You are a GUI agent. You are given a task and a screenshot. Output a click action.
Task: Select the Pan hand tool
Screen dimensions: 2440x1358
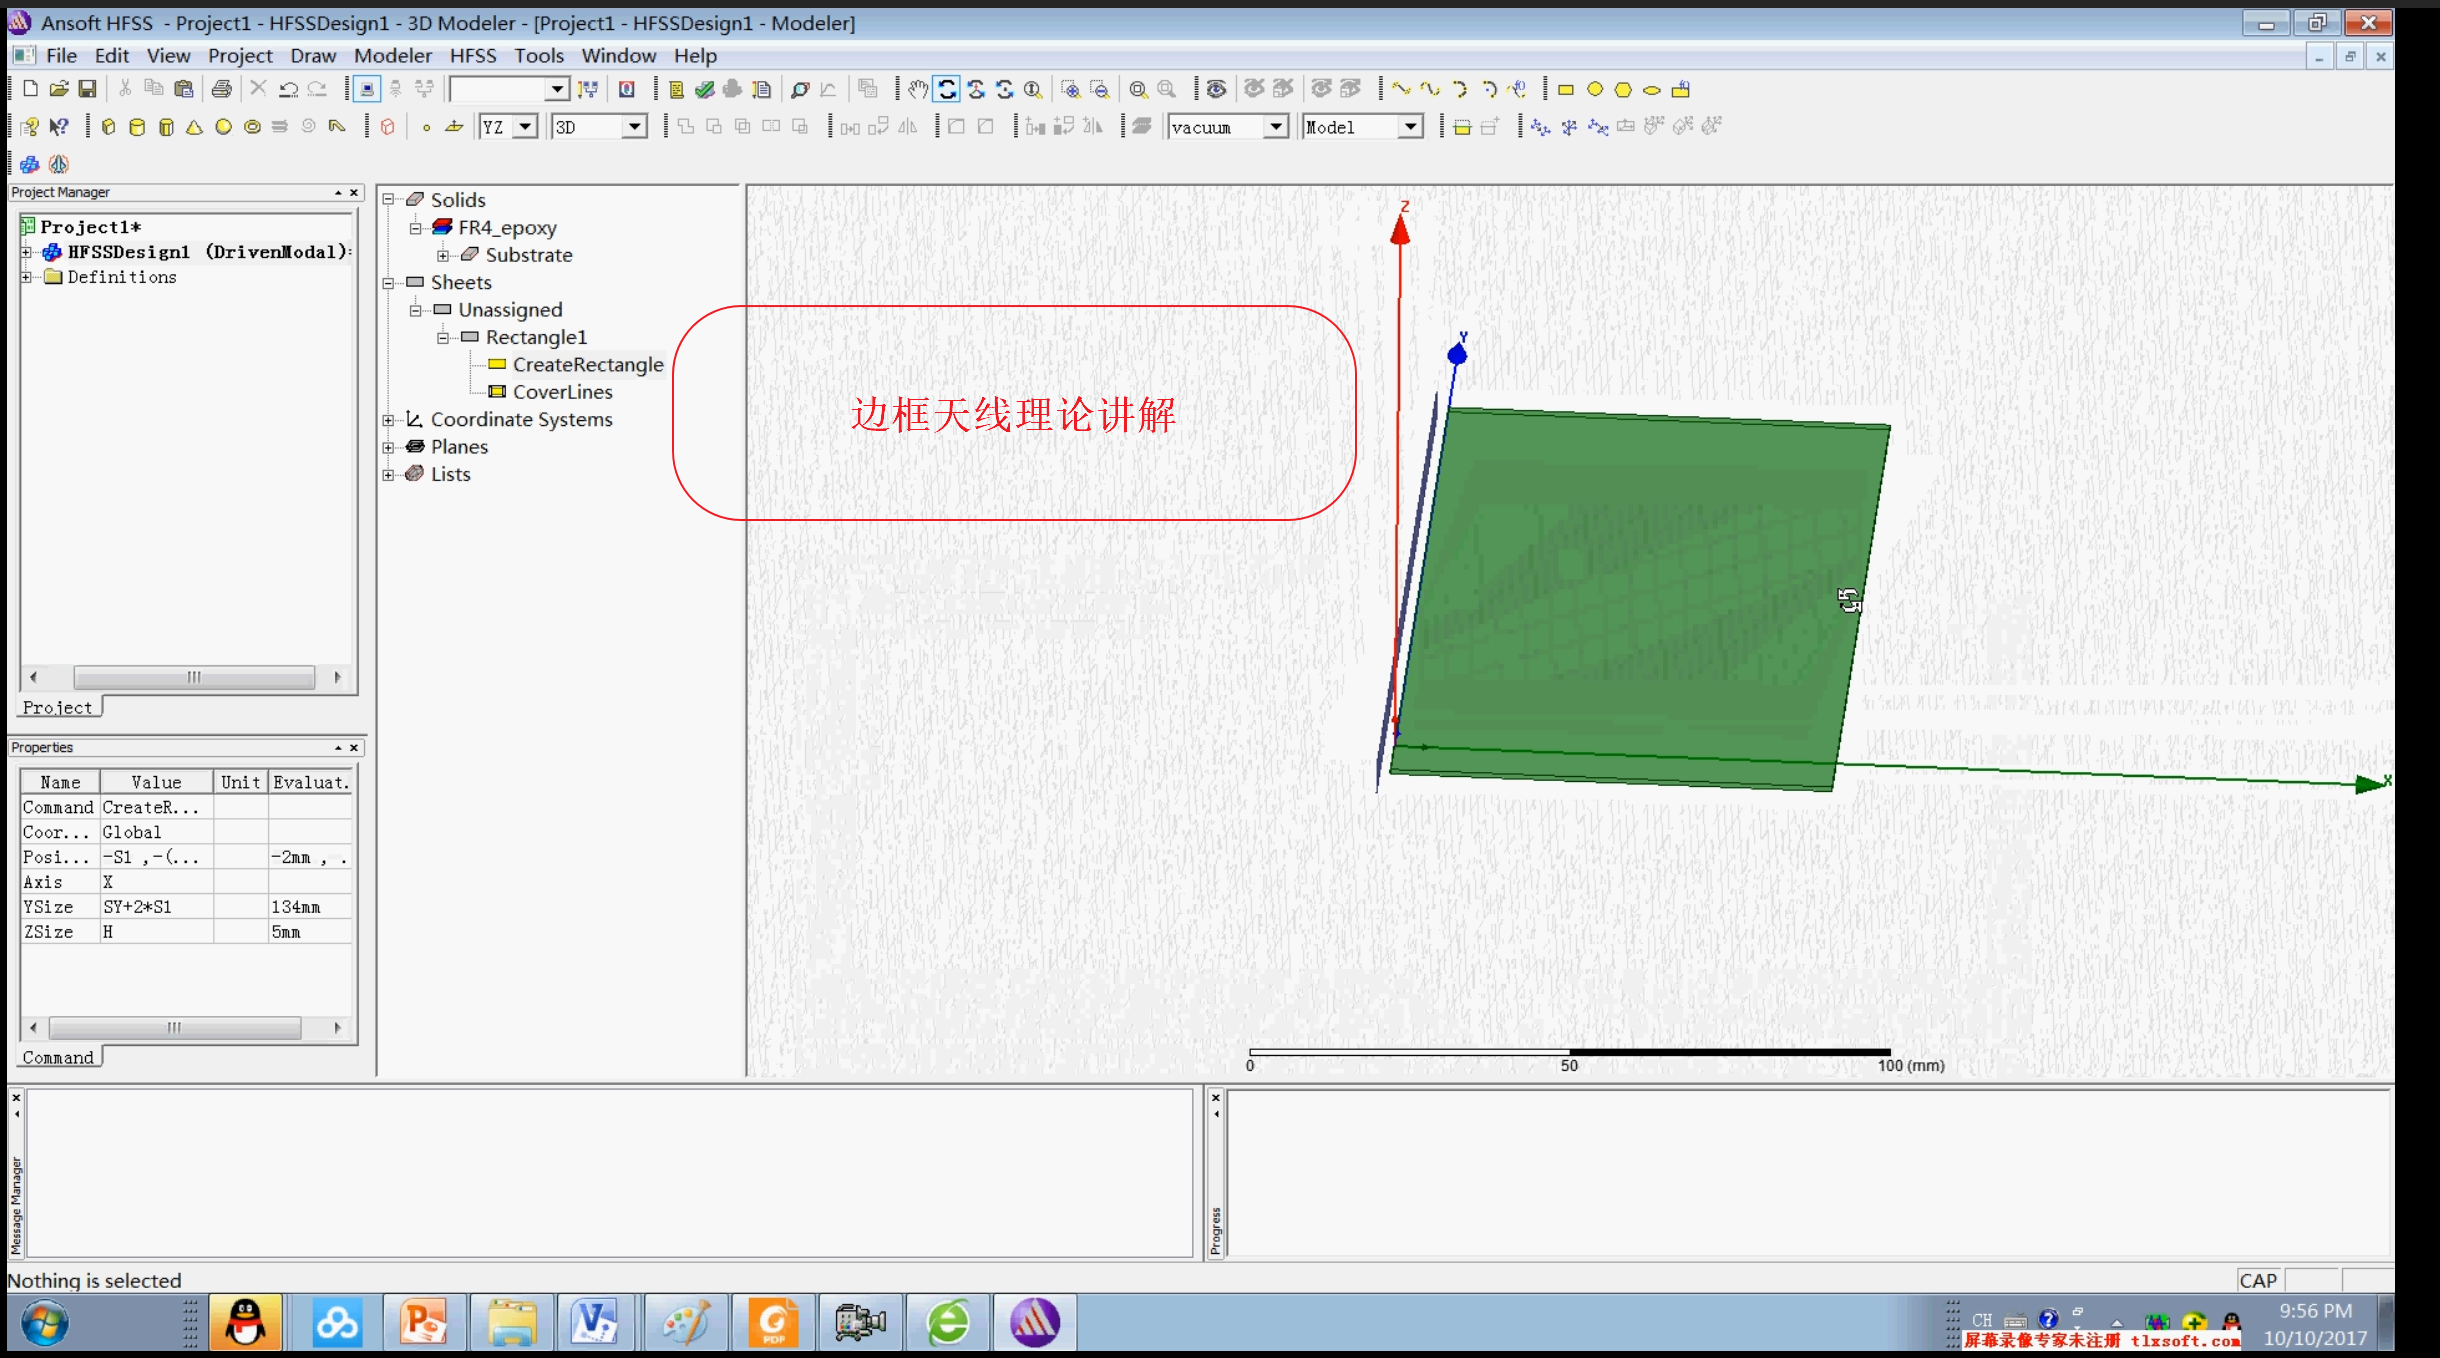(x=918, y=90)
